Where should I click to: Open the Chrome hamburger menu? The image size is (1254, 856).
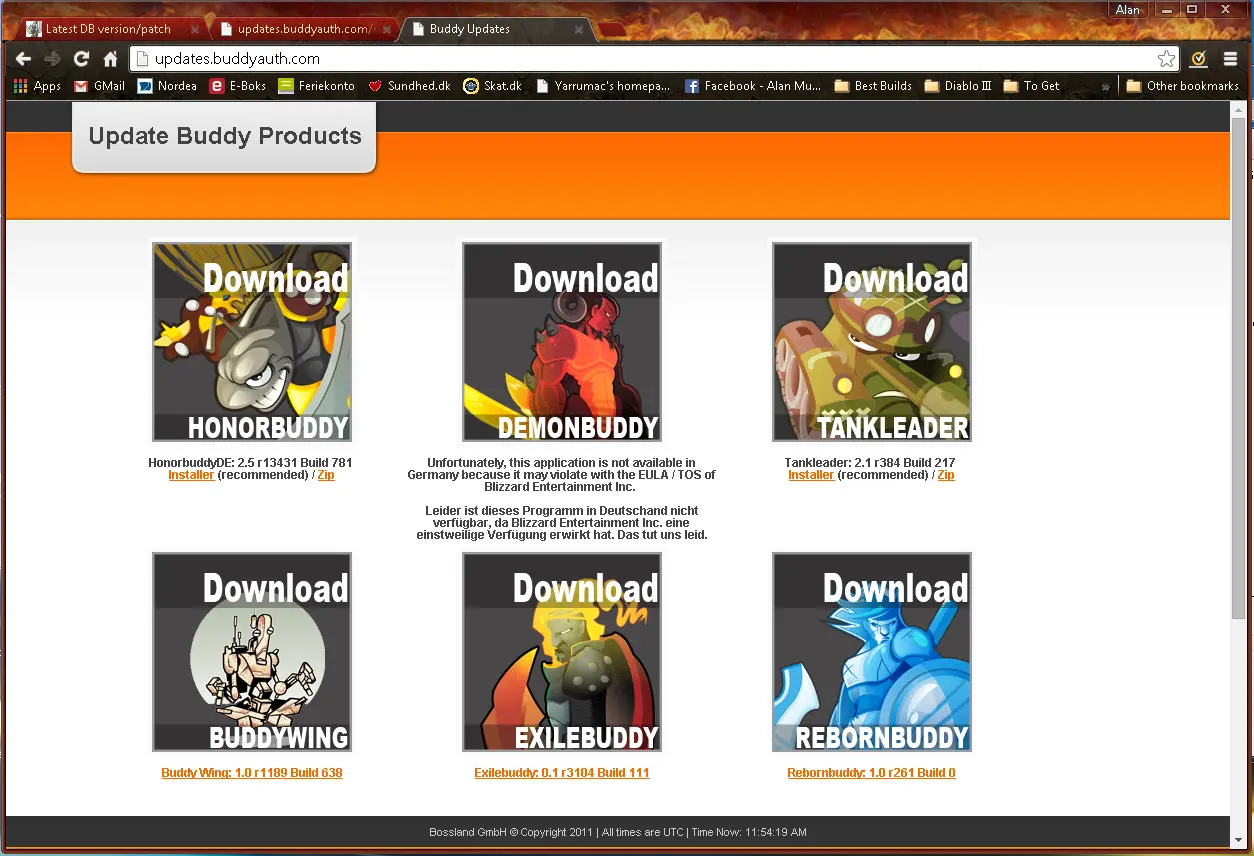pyautogui.click(x=1231, y=59)
